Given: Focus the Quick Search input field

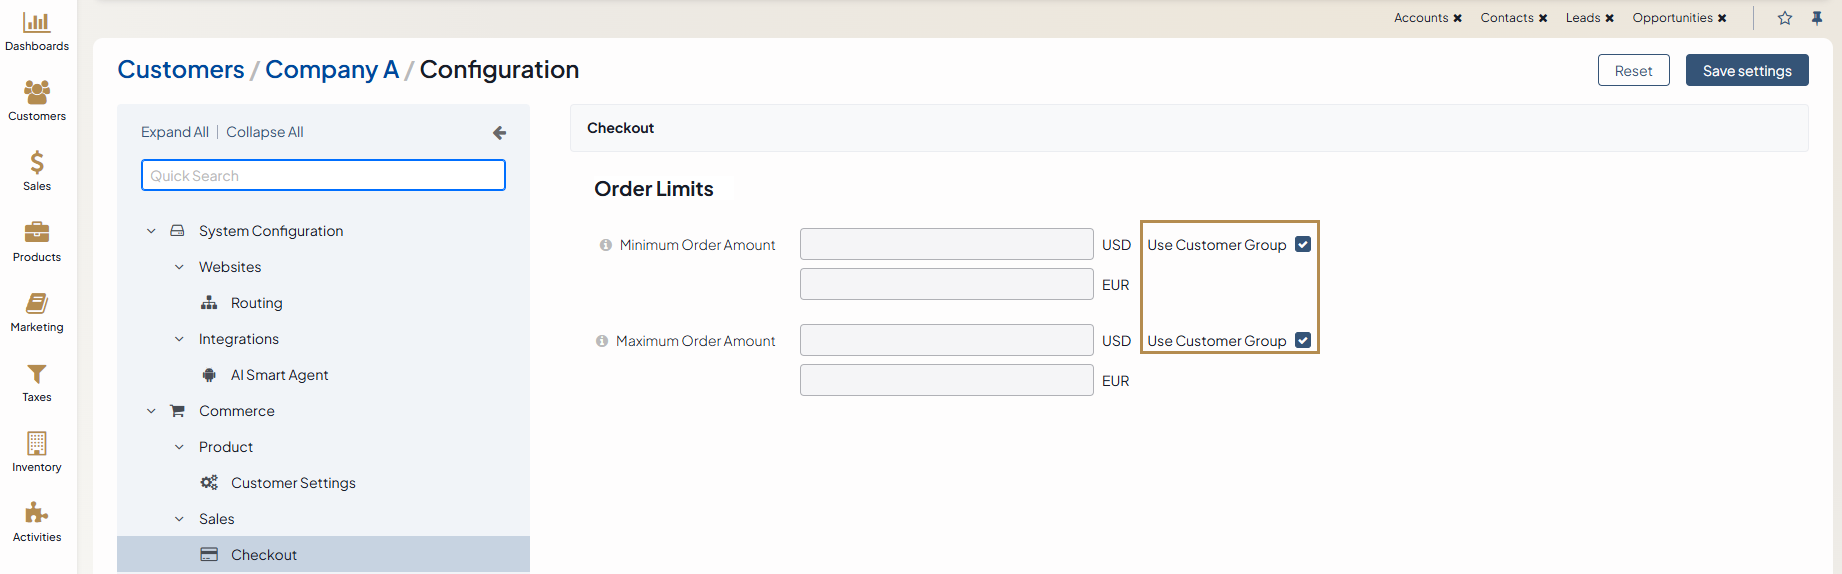Looking at the screenshot, I should tap(323, 175).
